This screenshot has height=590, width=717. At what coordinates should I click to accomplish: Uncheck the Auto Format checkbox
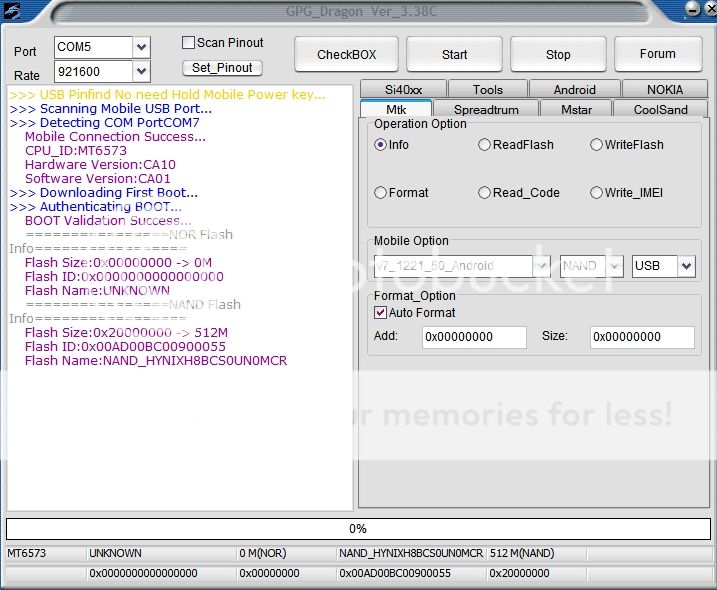(x=380, y=313)
